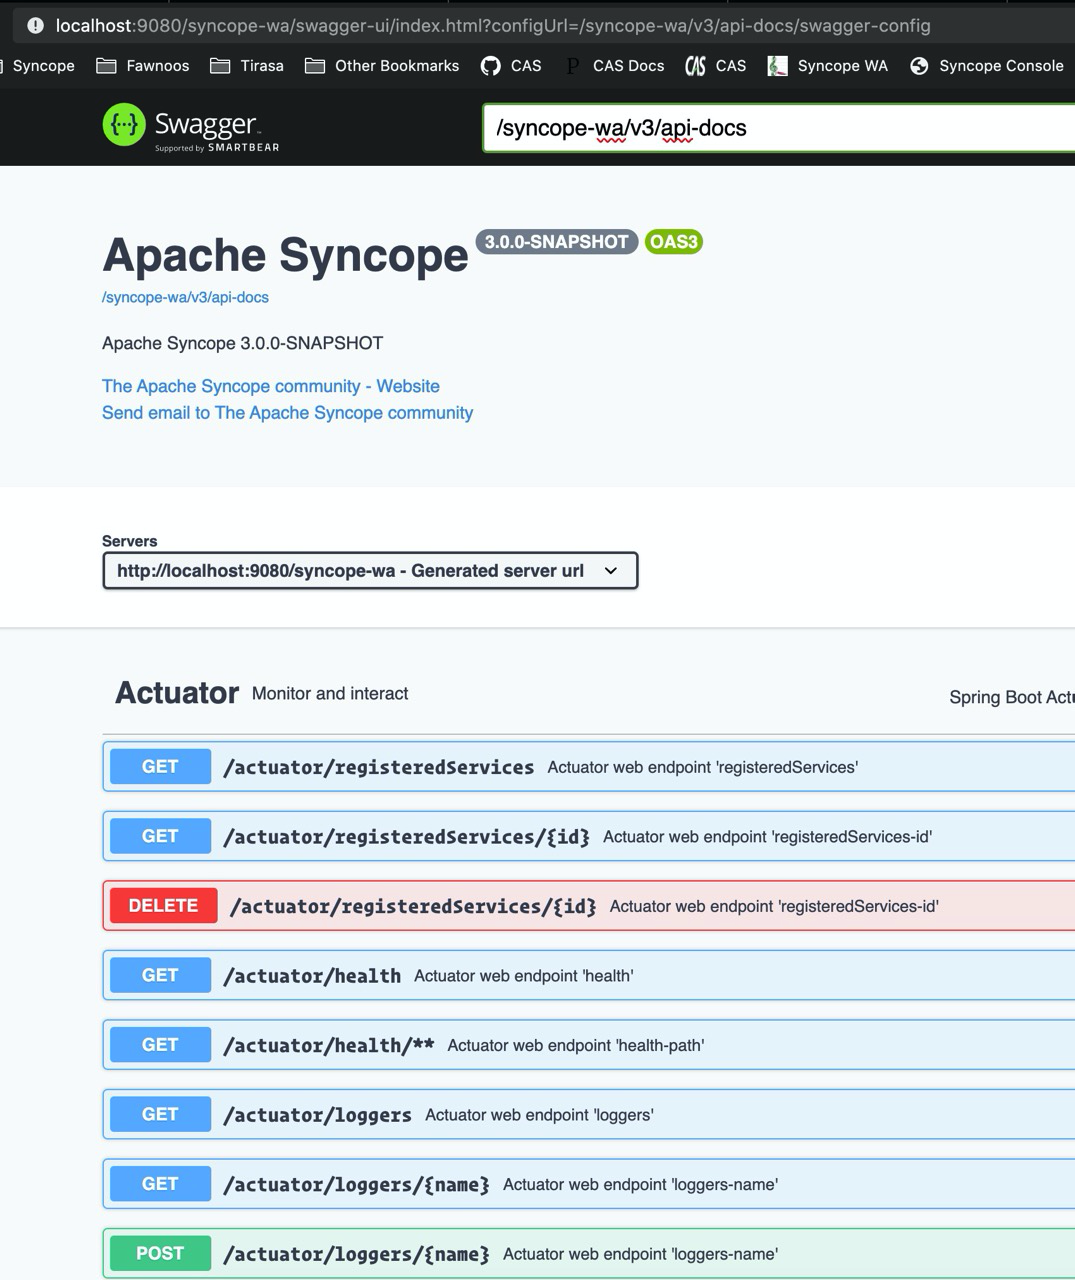The width and height of the screenshot is (1075, 1280).
Task: Click the /syncope-wa/v3/api-docs explore field
Action: (779, 128)
